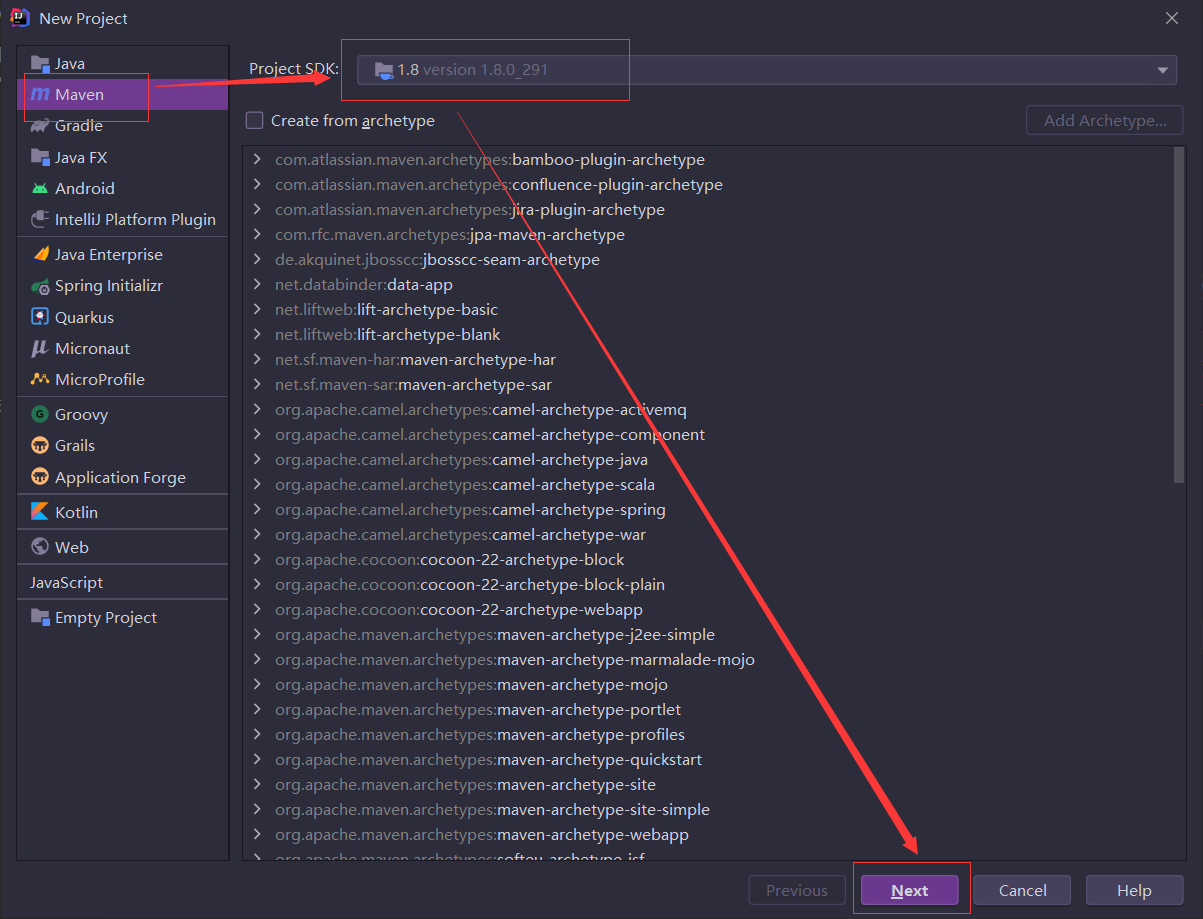Click the Kotlin logo icon

pos(40,512)
